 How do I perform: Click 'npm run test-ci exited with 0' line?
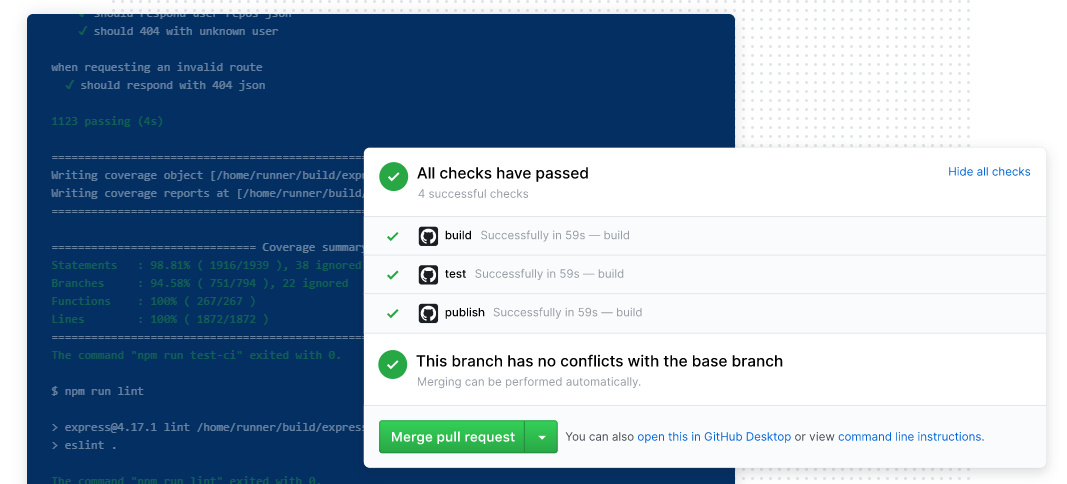pos(197,355)
